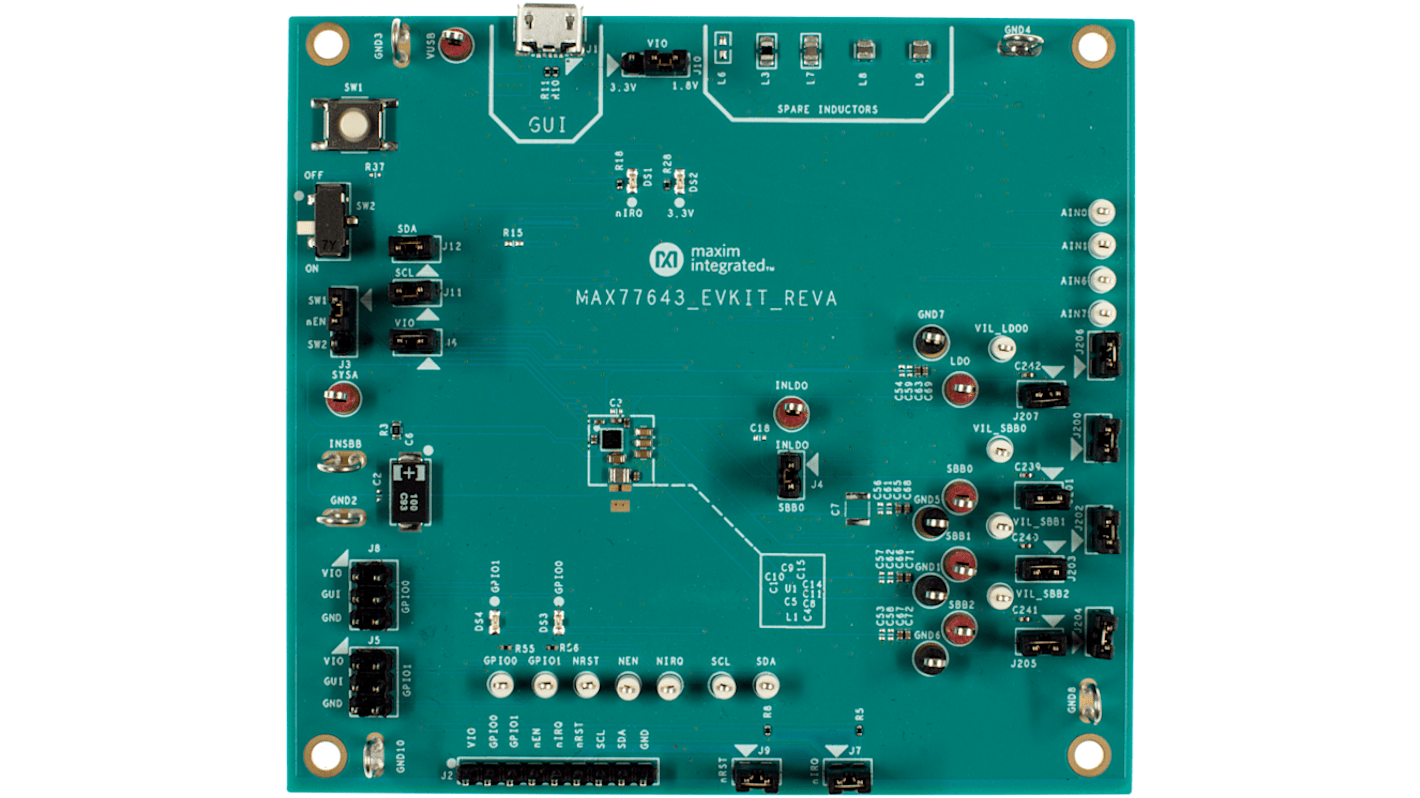The height and width of the screenshot is (798, 1420).
Task: Click the NRST white test point
Action: click(x=586, y=685)
